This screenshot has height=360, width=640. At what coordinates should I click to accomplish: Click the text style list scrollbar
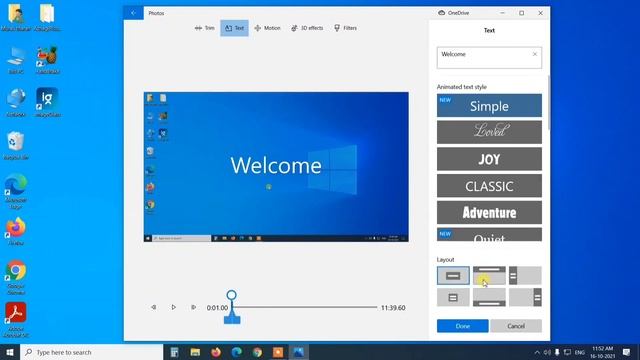(x=549, y=102)
